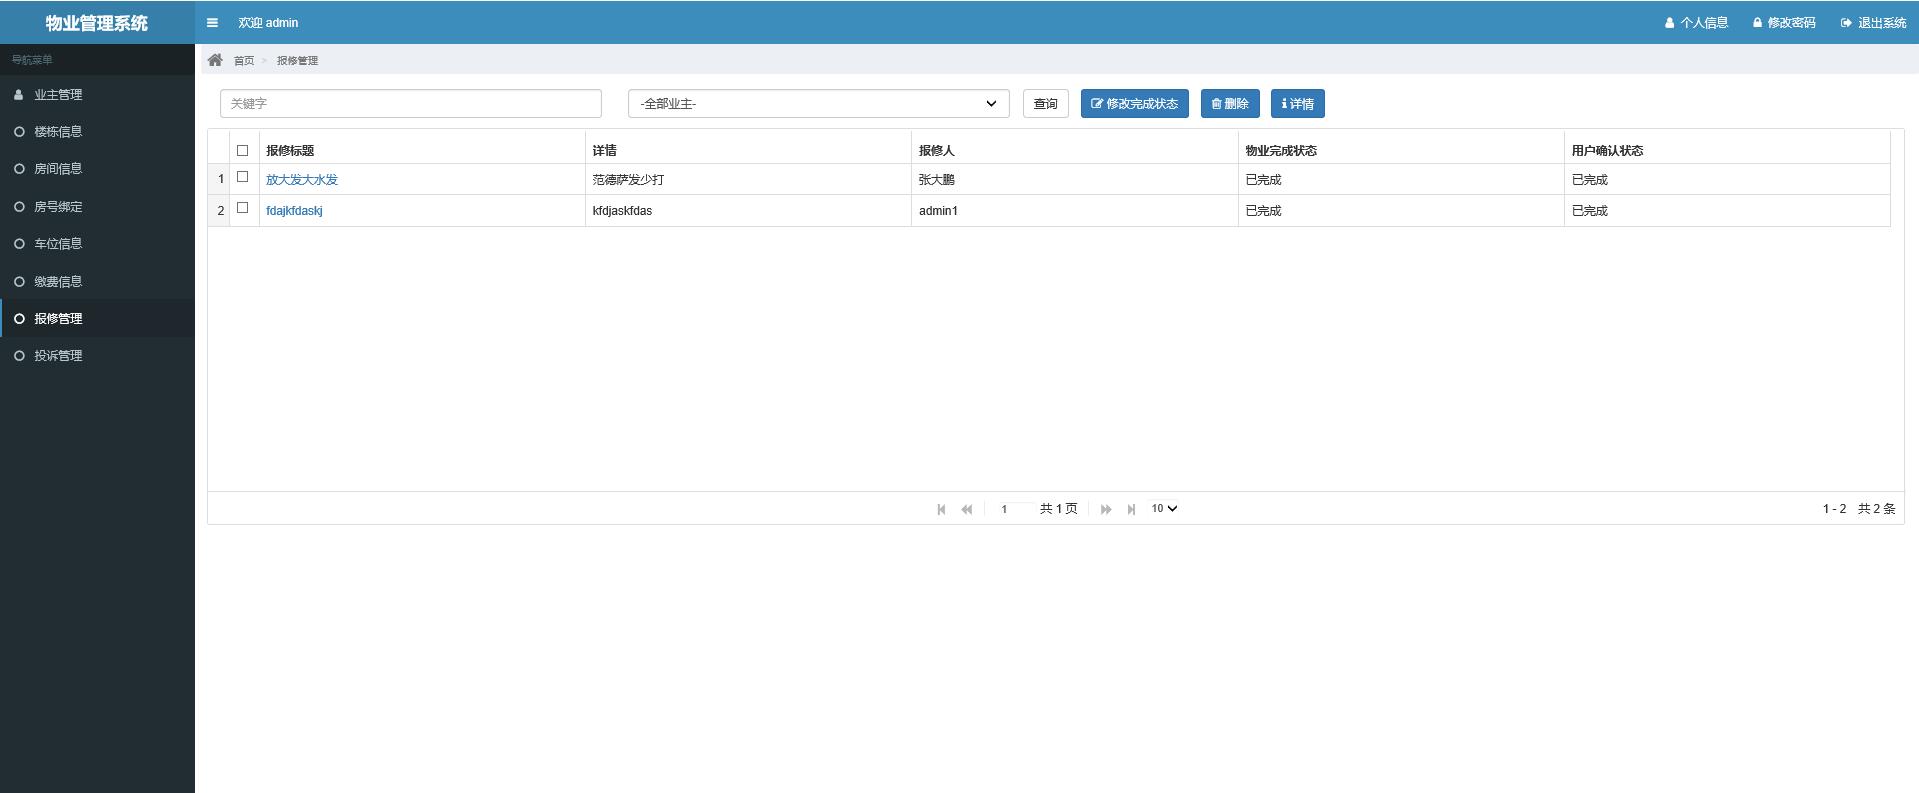Screen dimensions: 1919x793
Task: Click the home icon in breadcrumb
Action: click(215, 60)
